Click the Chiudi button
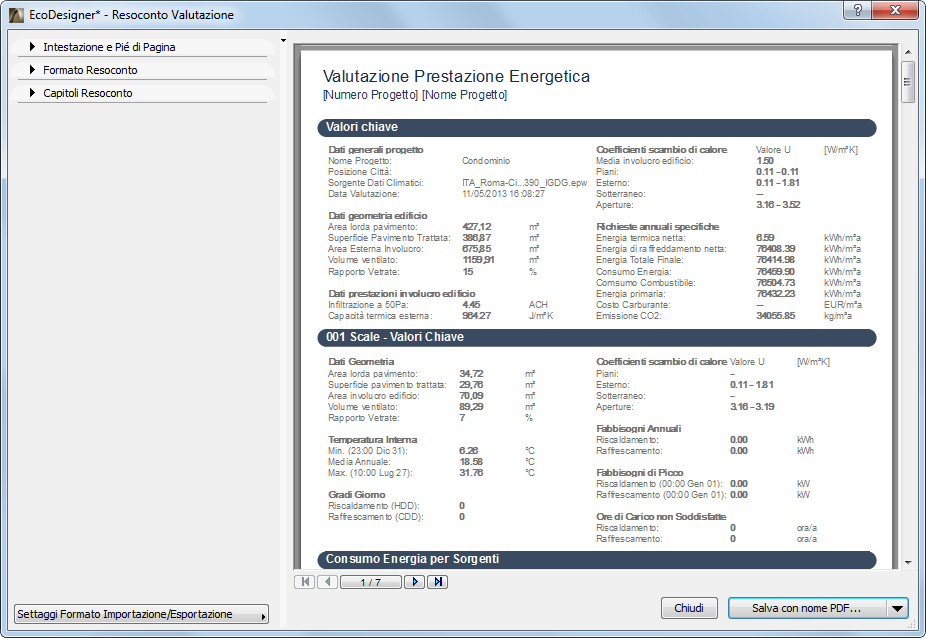Screen dimensions: 926x638 point(689,608)
